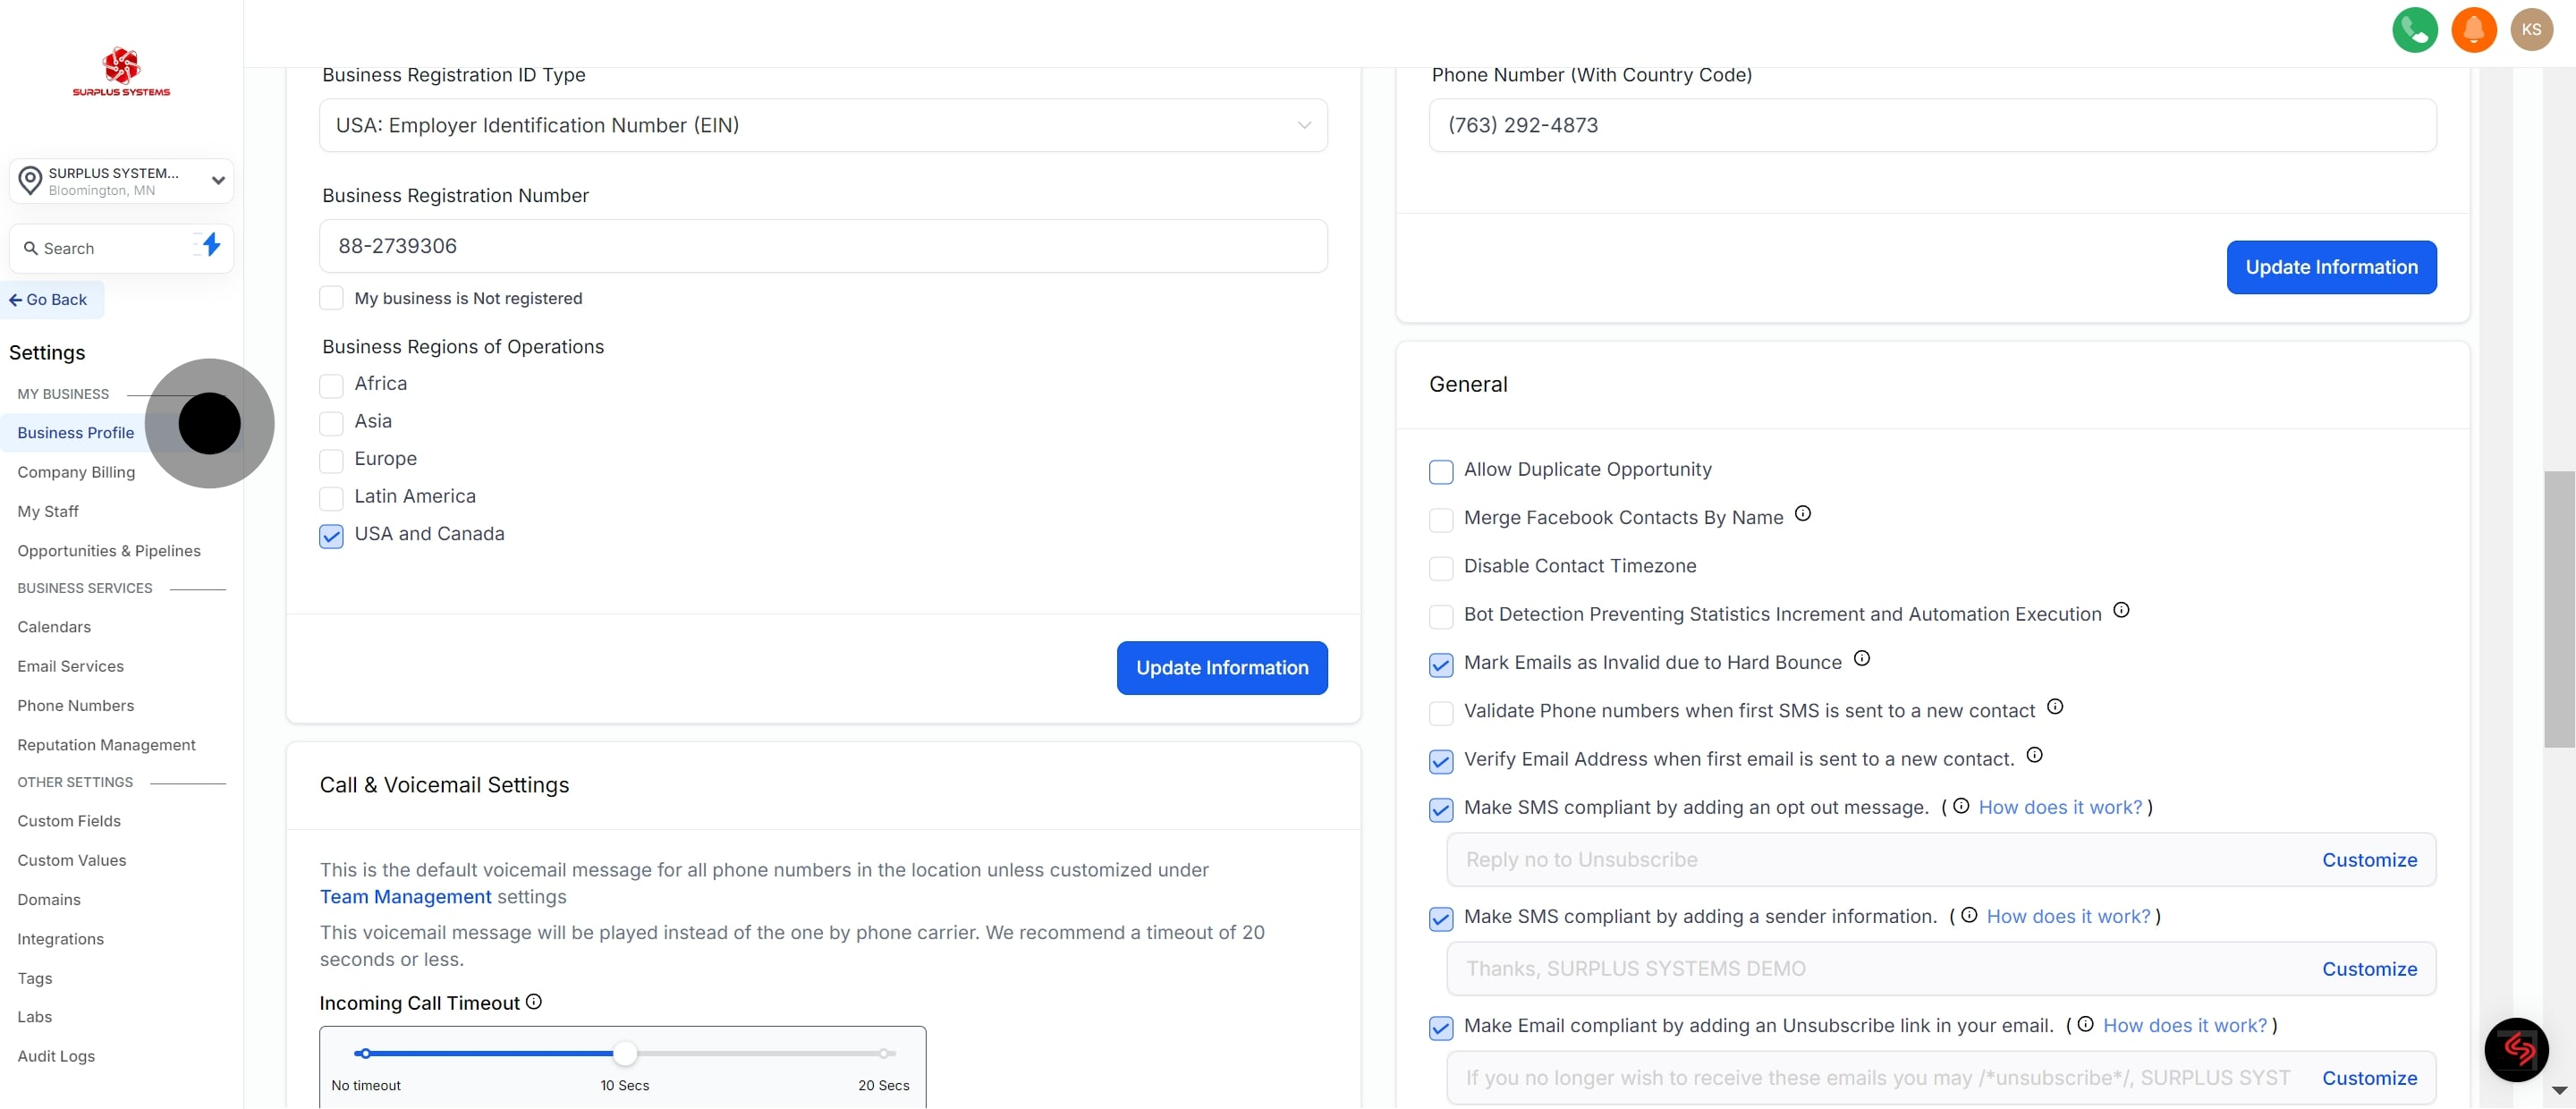Click the Business Registration Number field
The width and height of the screenshot is (2576, 1109).
click(x=822, y=245)
